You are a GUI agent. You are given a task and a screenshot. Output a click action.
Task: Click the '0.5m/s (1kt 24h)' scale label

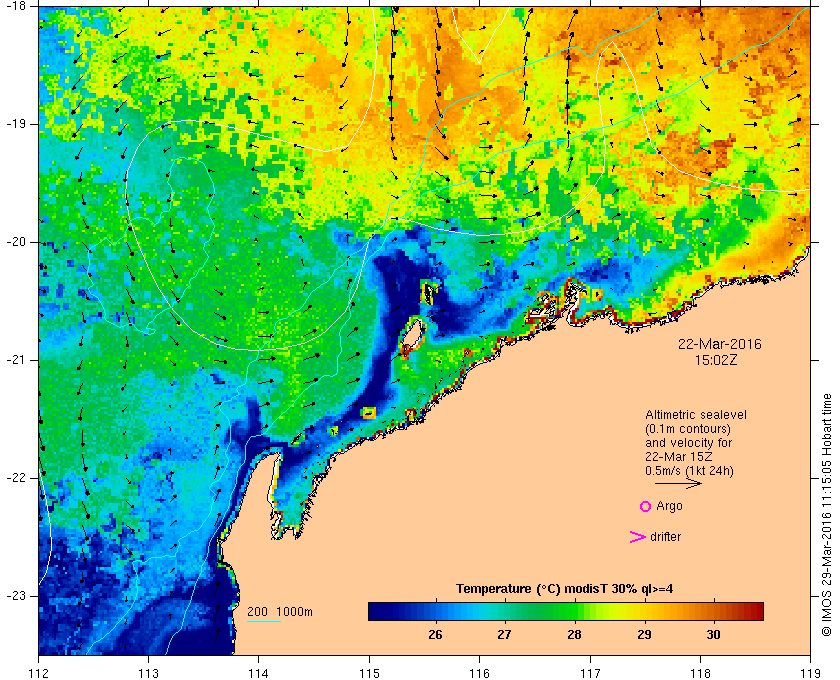coord(689,471)
